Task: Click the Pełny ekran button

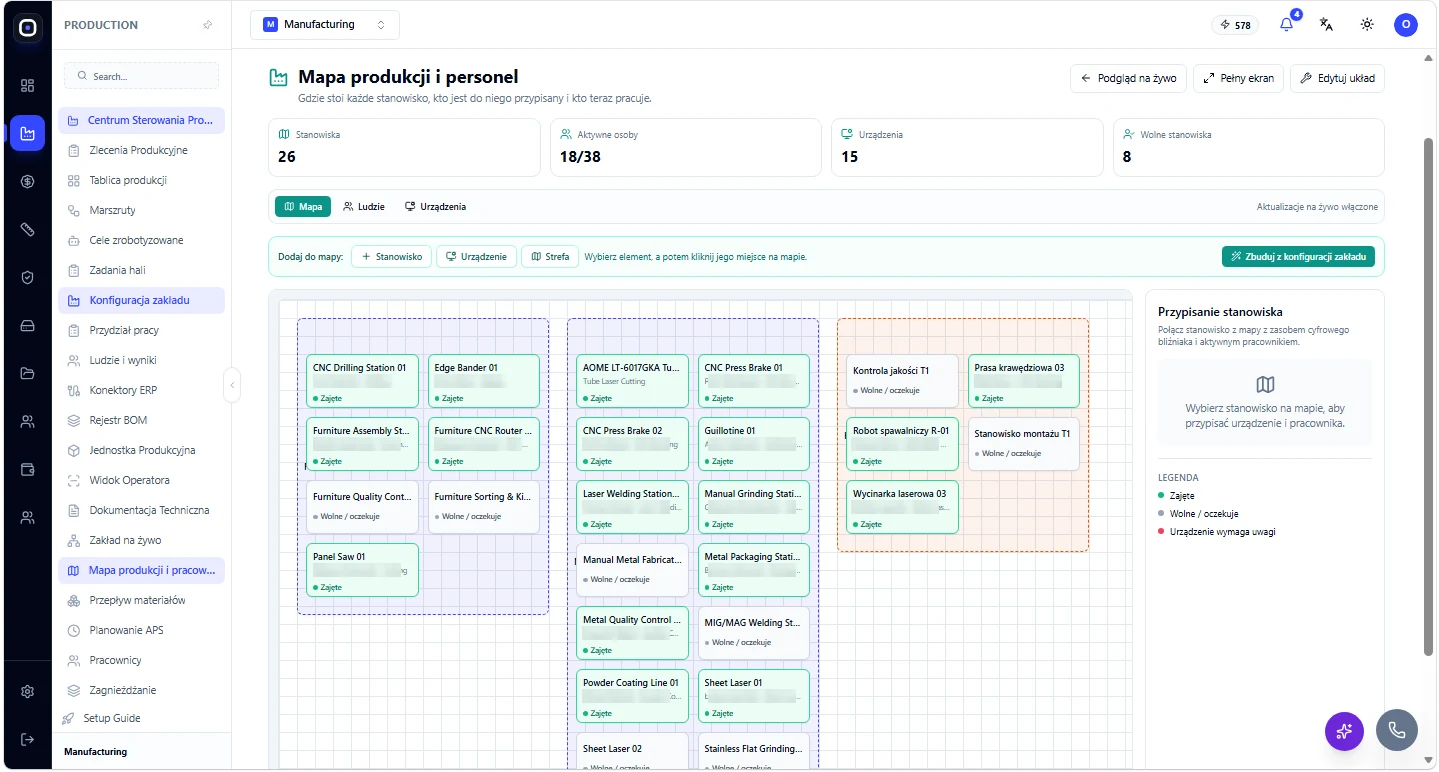Action: point(1238,78)
